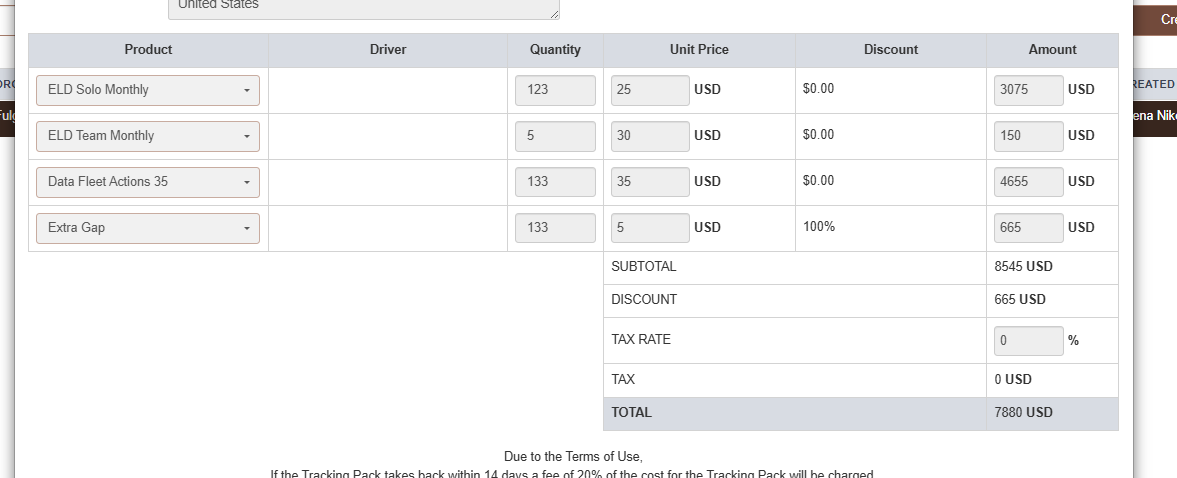The height and width of the screenshot is (478, 1177).
Task: Click the quantity field showing 123
Action: tap(555, 90)
